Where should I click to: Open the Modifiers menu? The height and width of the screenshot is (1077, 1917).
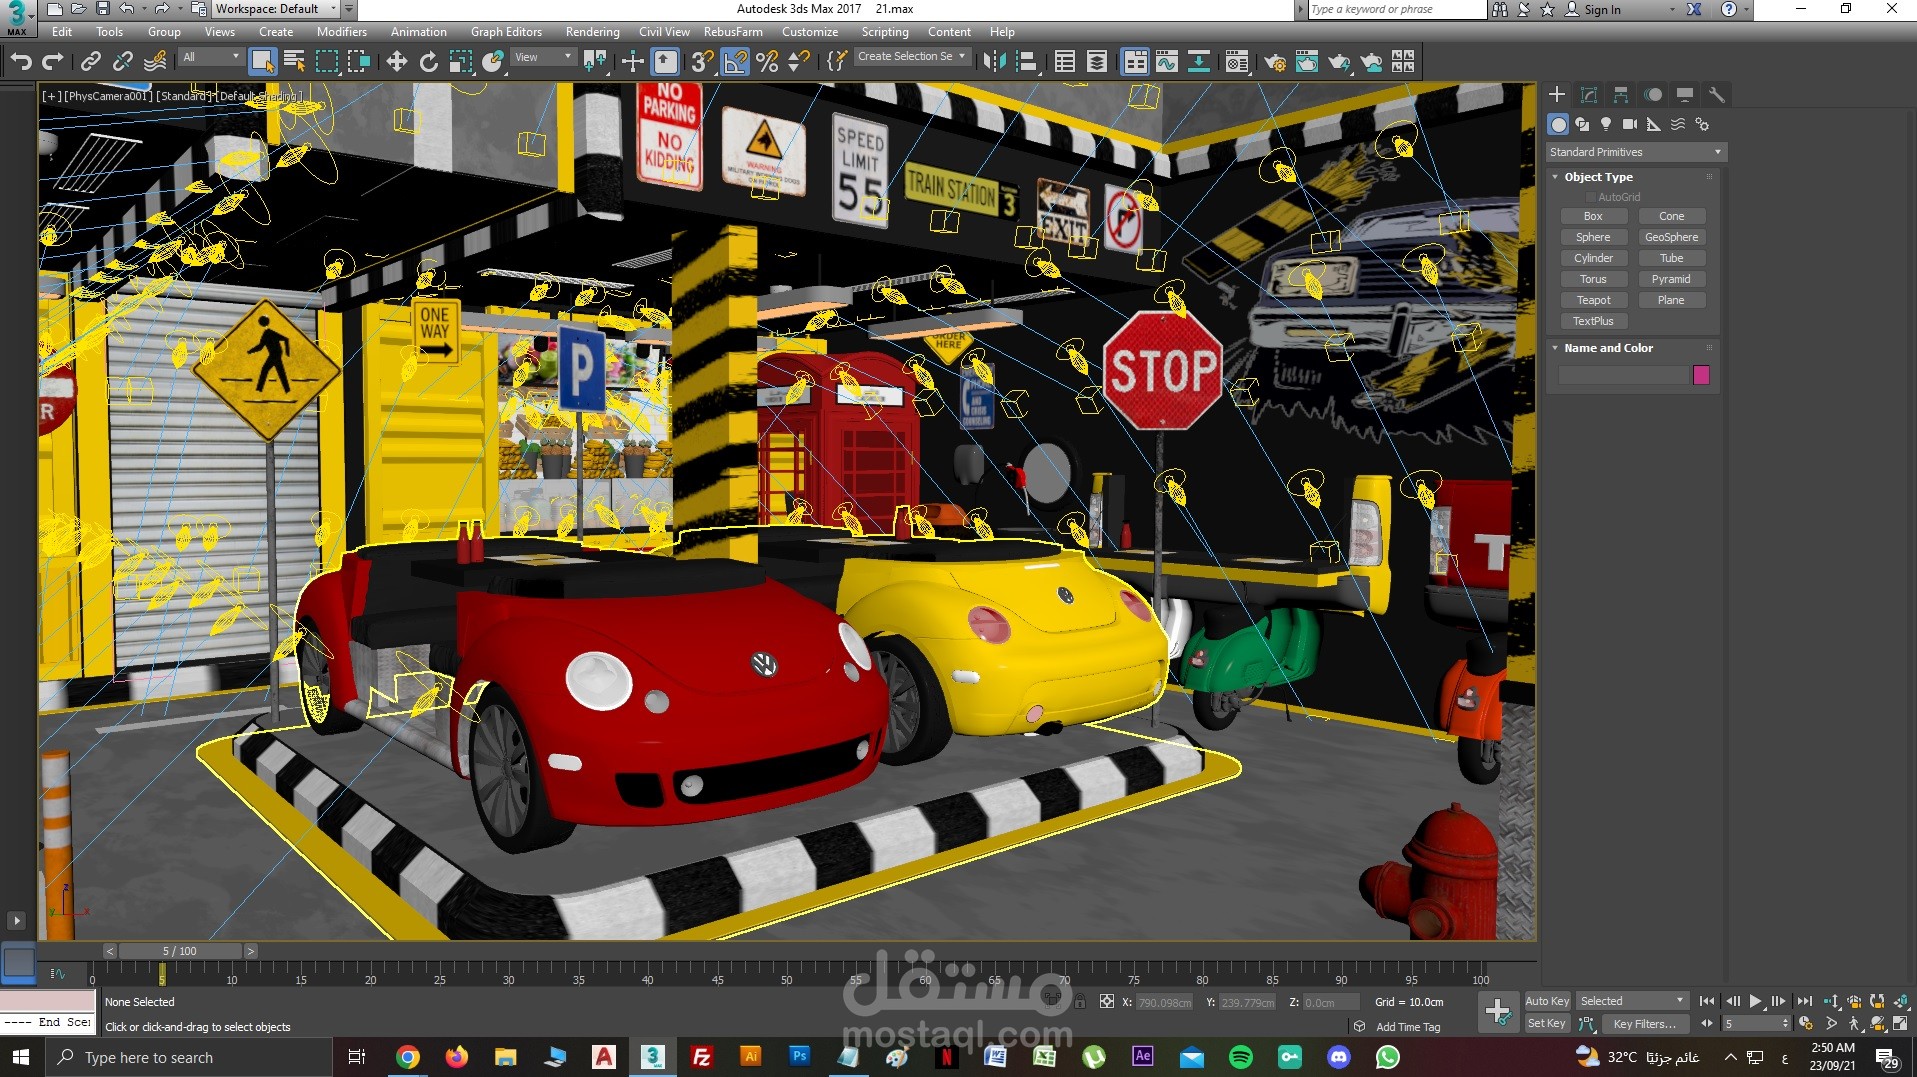click(x=341, y=32)
